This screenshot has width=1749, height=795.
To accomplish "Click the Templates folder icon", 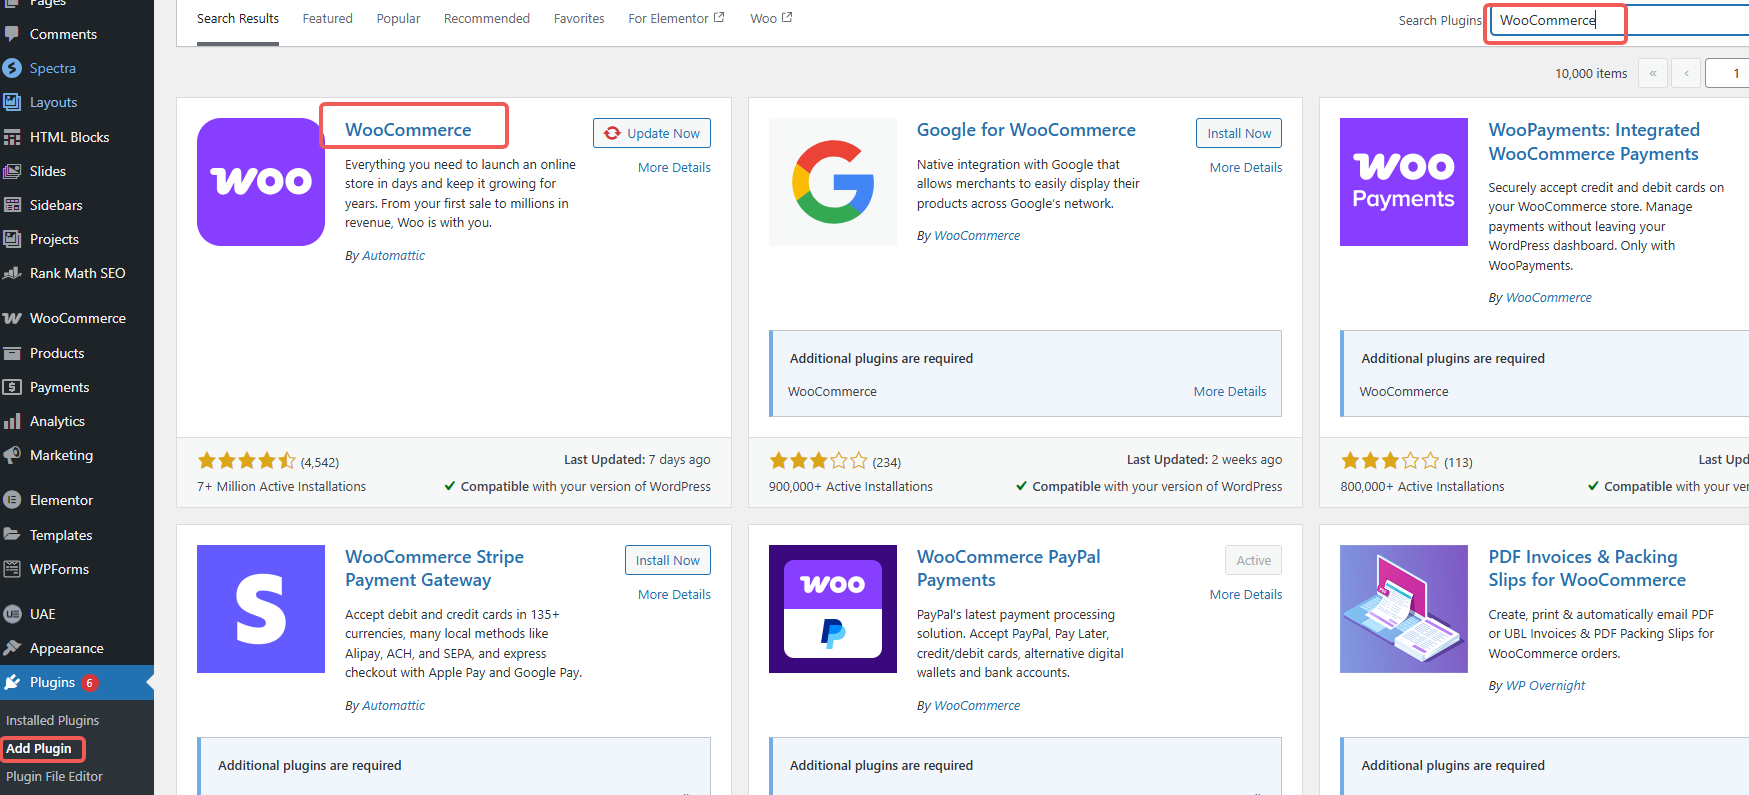I will [x=12, y=535].
